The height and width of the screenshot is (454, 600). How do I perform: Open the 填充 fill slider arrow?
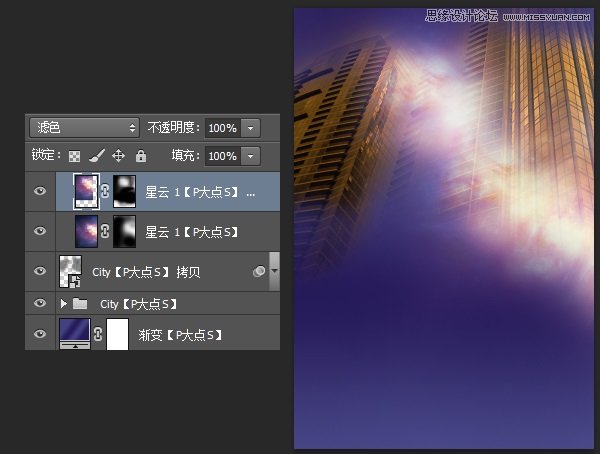tap(251, 156)
